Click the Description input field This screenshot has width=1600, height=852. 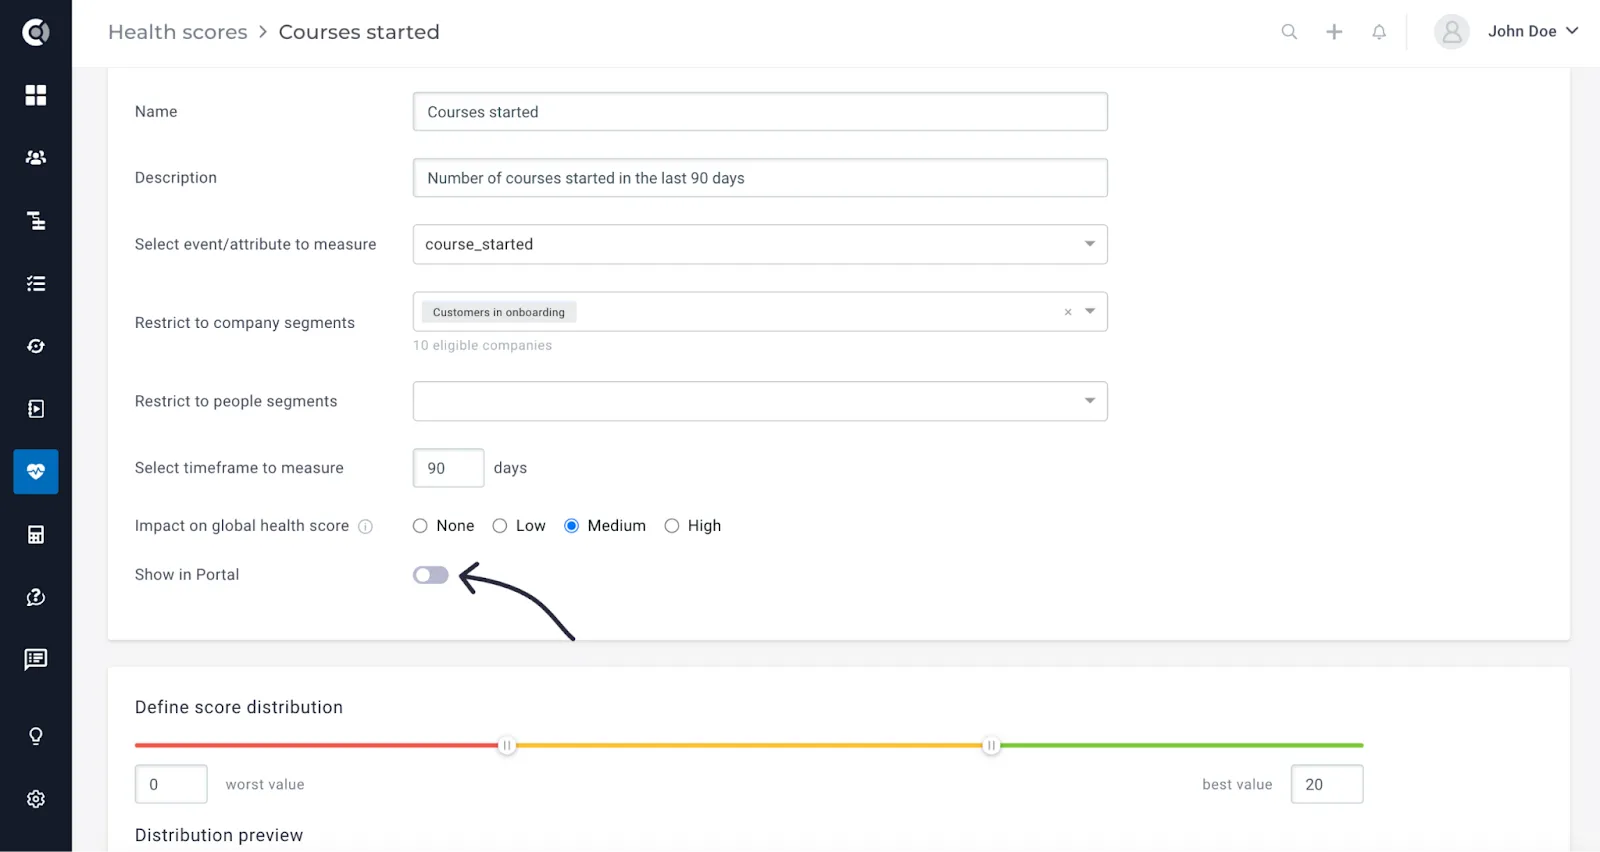tap(760, 178)
